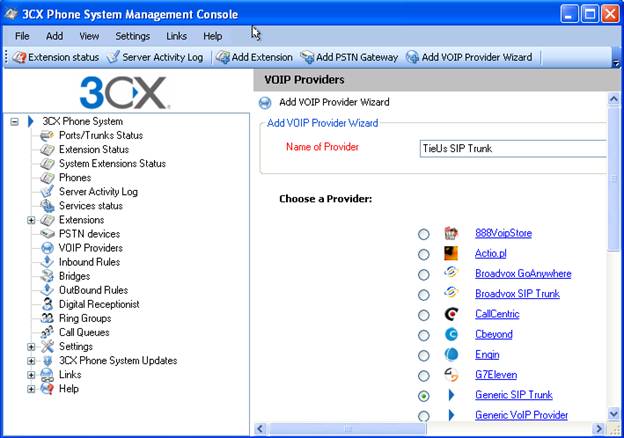Click the System Extensions Status icon
This screenshot has width=624, height=438.
[47, 164]
